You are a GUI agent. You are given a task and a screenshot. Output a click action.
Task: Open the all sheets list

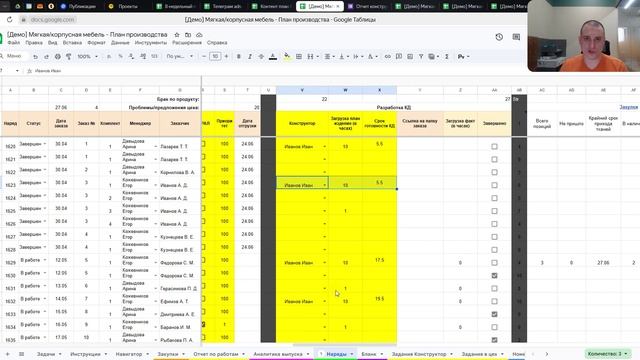[x=21, y=354]
